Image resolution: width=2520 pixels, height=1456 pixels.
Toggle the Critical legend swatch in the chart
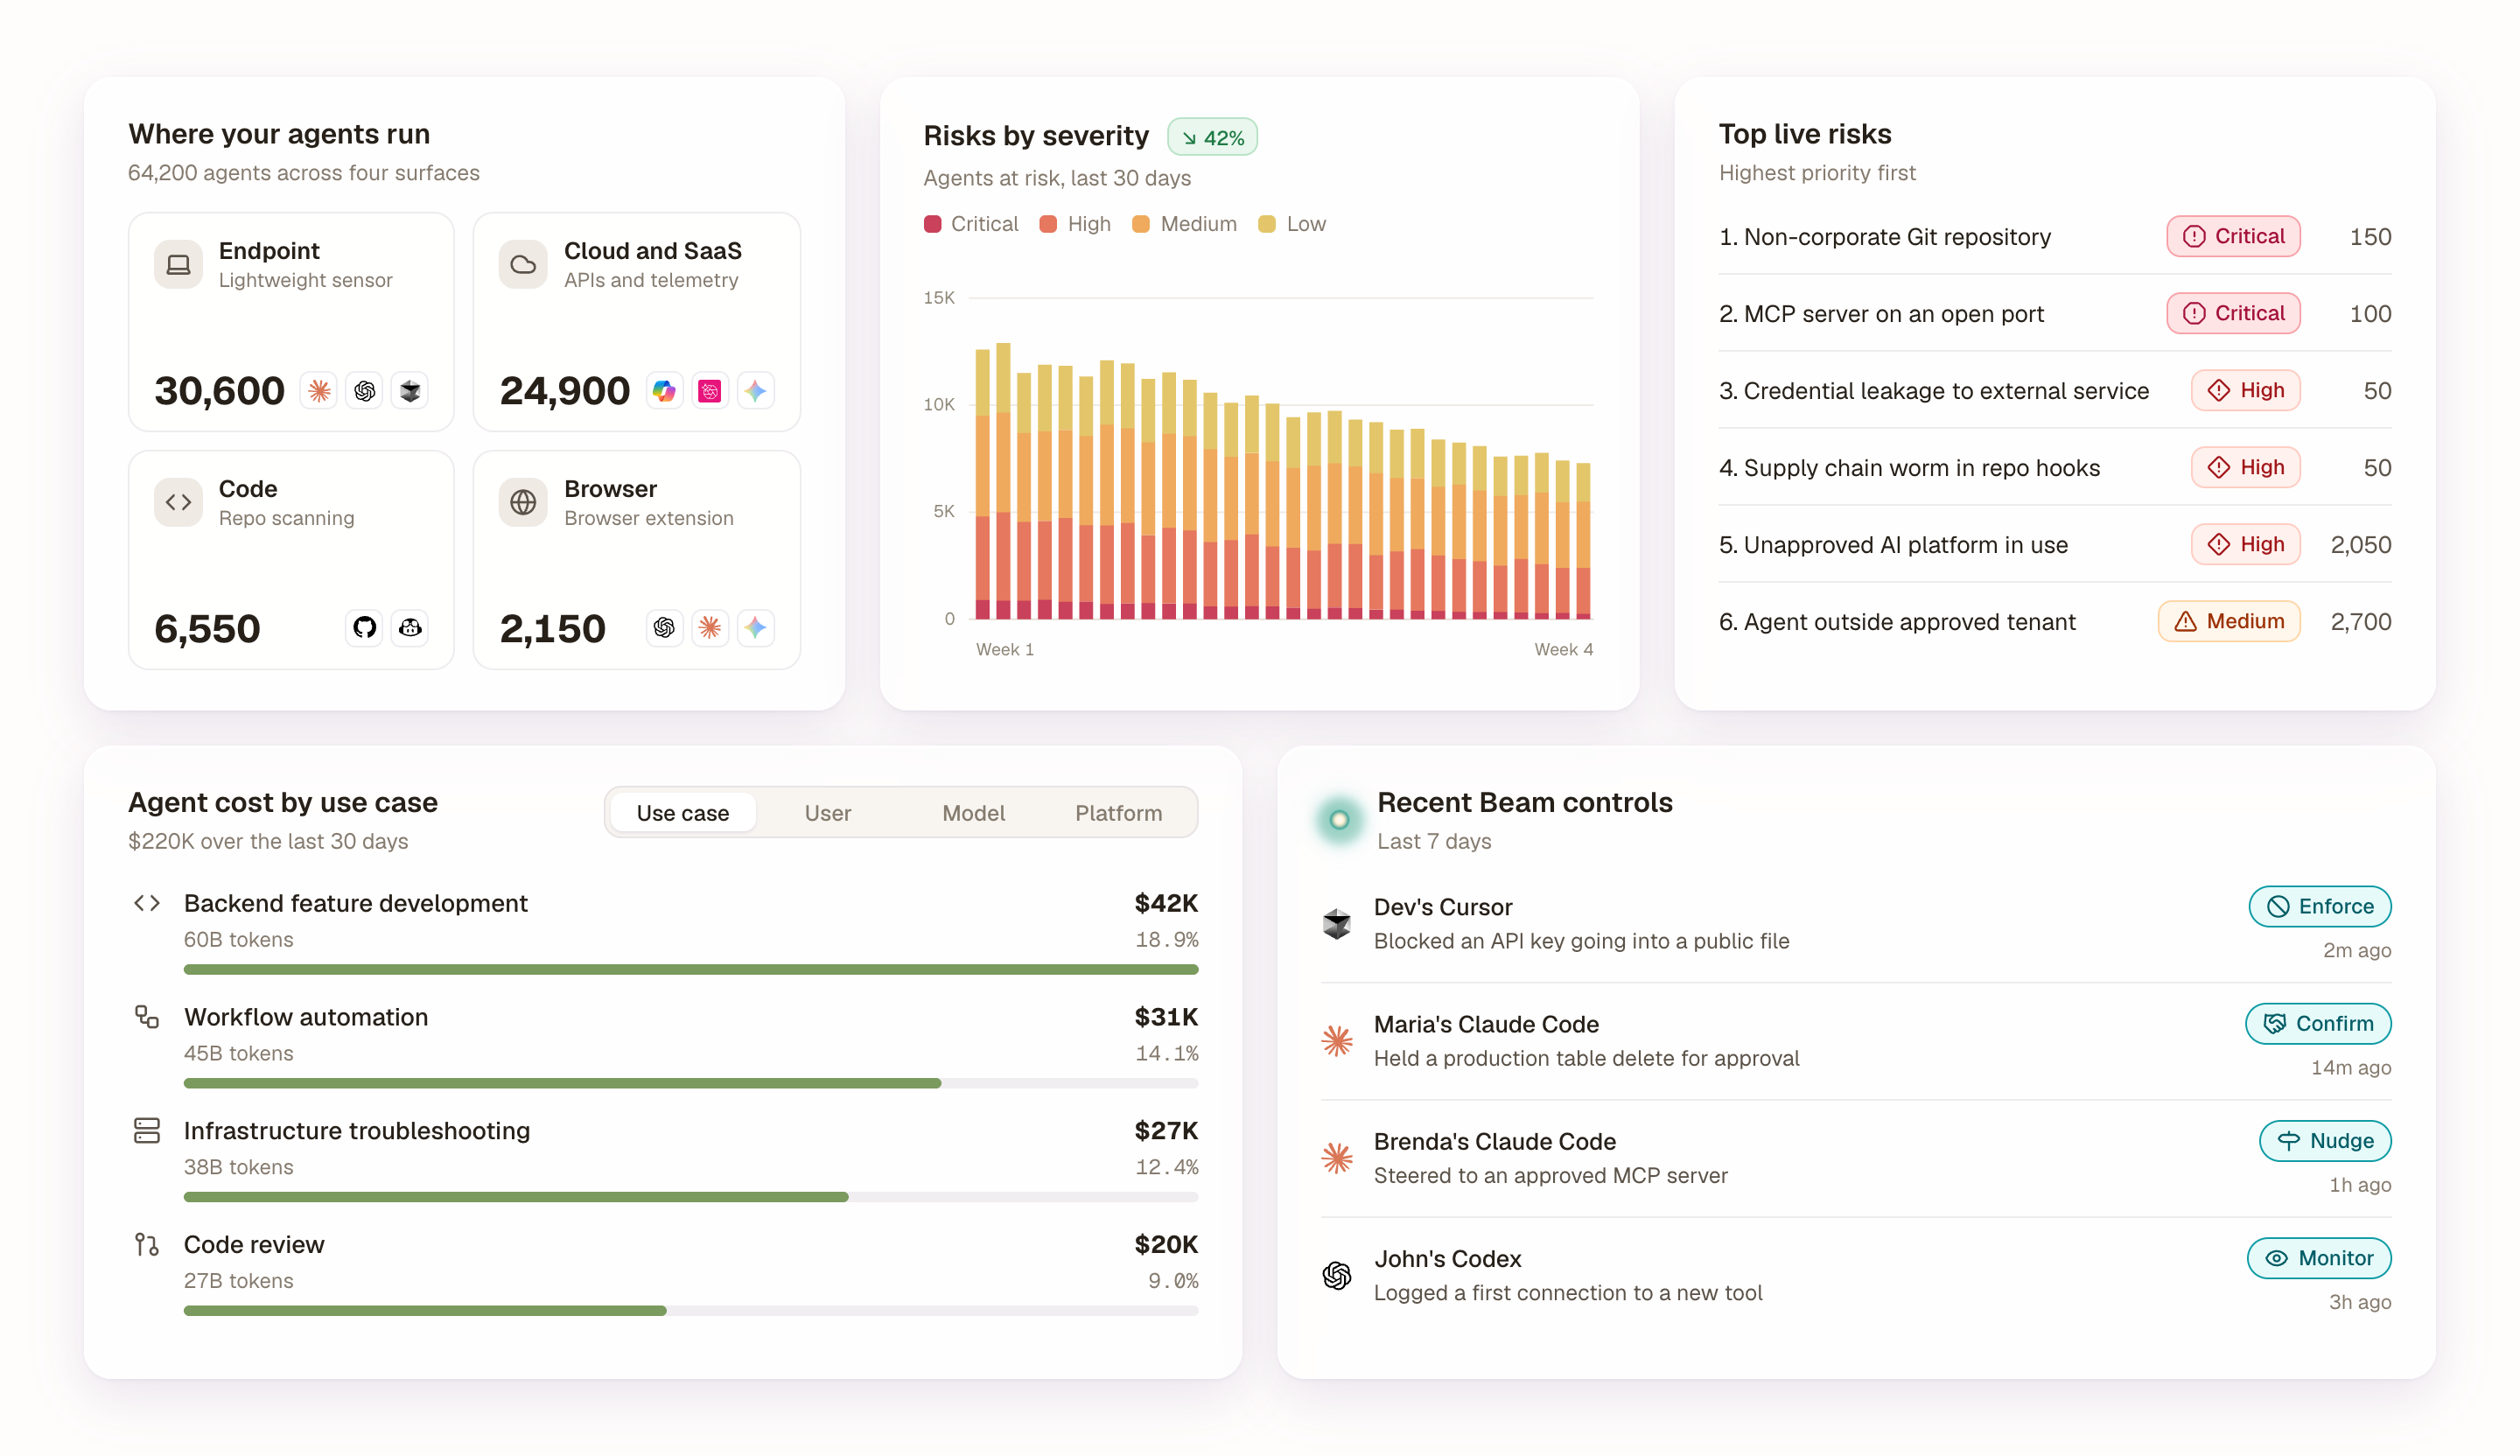pos(933,224)
